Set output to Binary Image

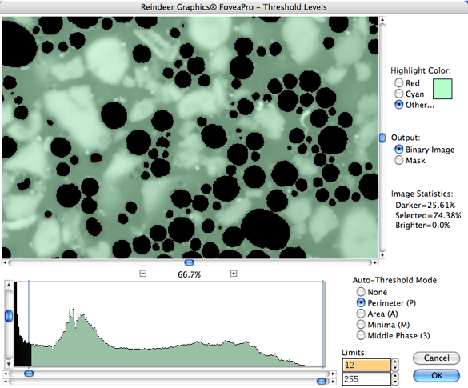(399, 149)
